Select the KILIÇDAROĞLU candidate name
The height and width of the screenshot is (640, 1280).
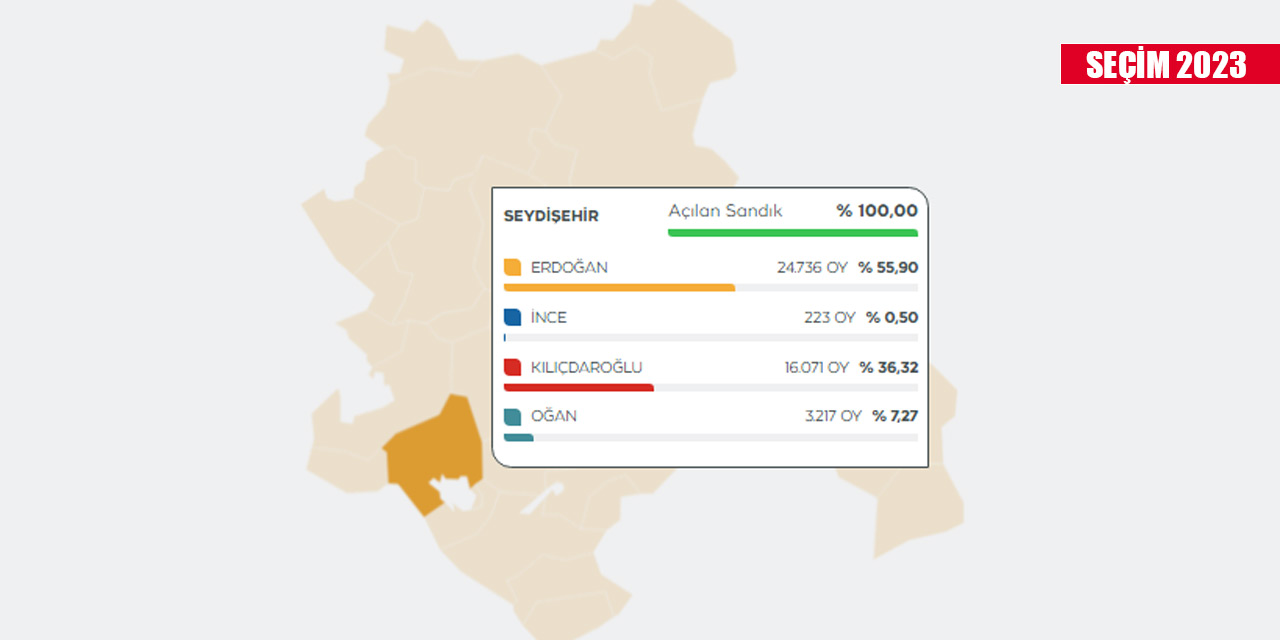pos(587,367)
